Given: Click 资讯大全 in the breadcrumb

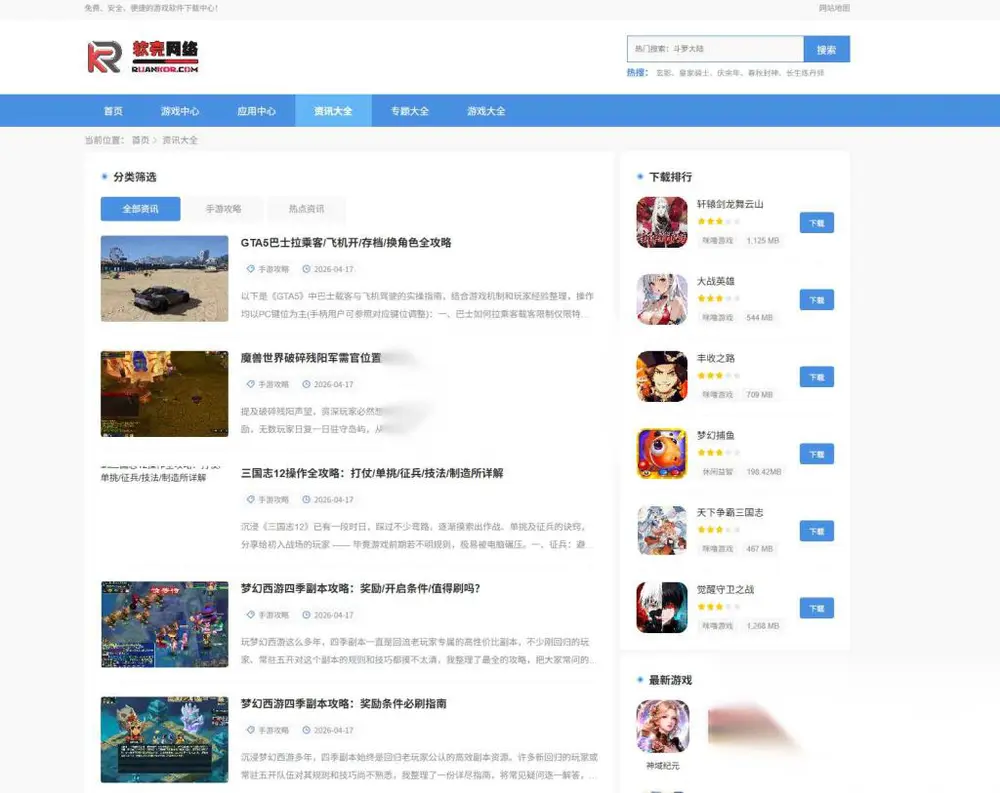Looking at the screenshot, I should pos(180,140).
